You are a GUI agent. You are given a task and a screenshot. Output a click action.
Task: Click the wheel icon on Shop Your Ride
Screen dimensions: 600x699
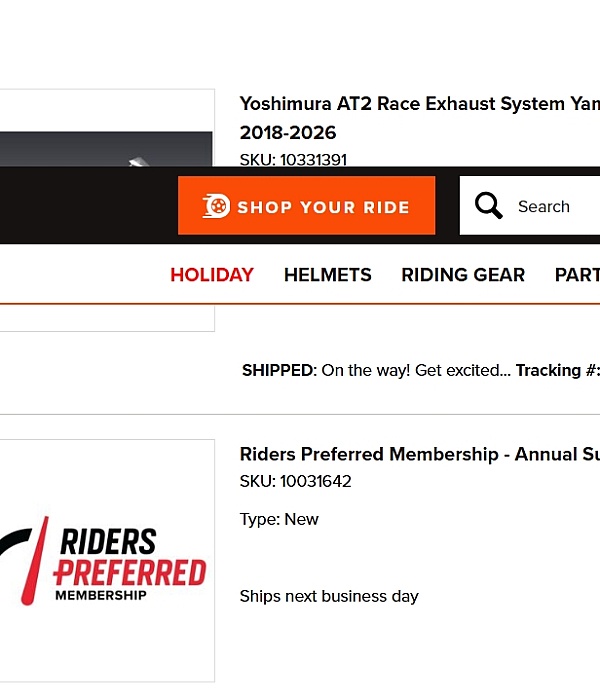pyautogui.click(x=216, y=206)
